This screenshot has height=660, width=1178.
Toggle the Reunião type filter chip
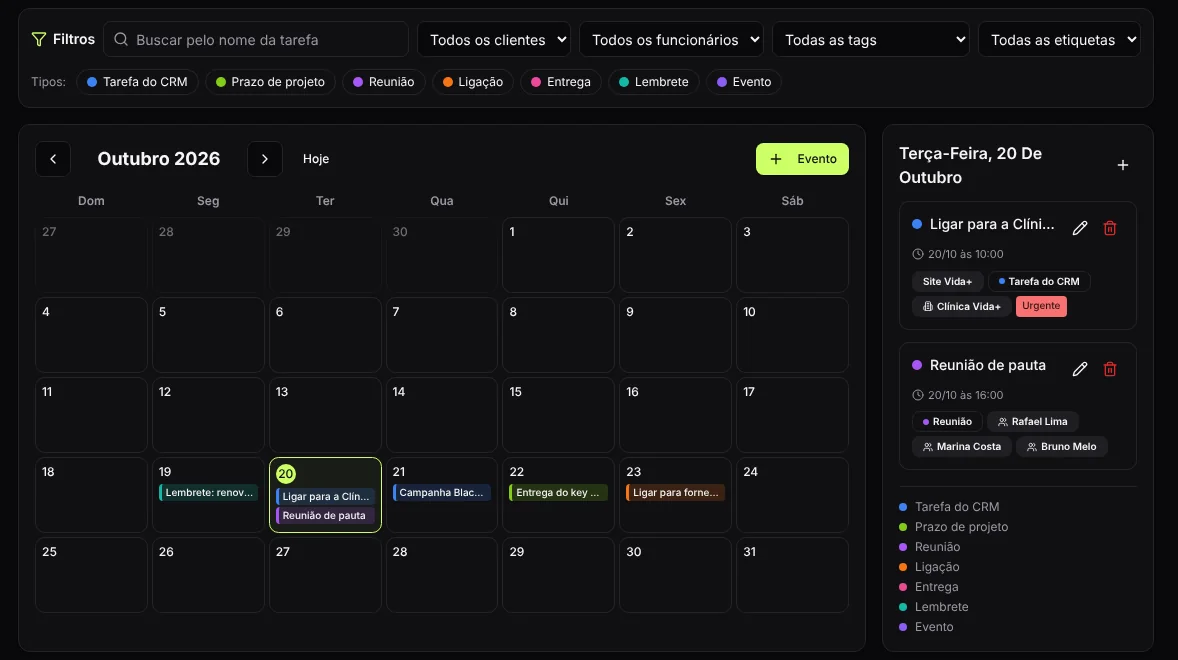[x=384, y=82]
